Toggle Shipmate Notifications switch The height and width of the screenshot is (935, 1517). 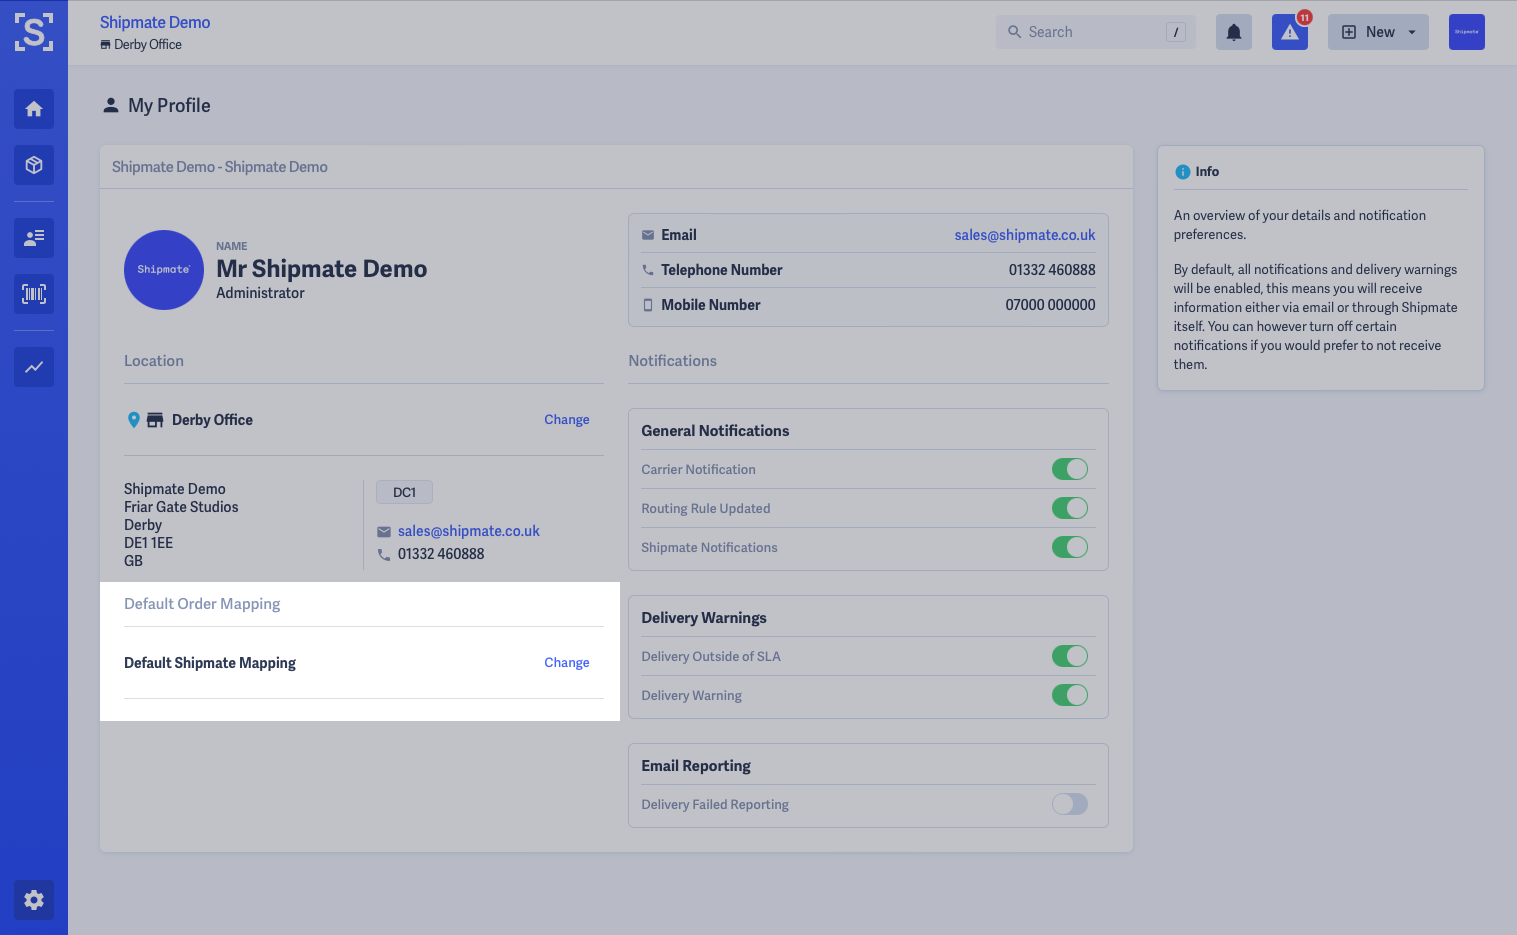[1070, 547]
